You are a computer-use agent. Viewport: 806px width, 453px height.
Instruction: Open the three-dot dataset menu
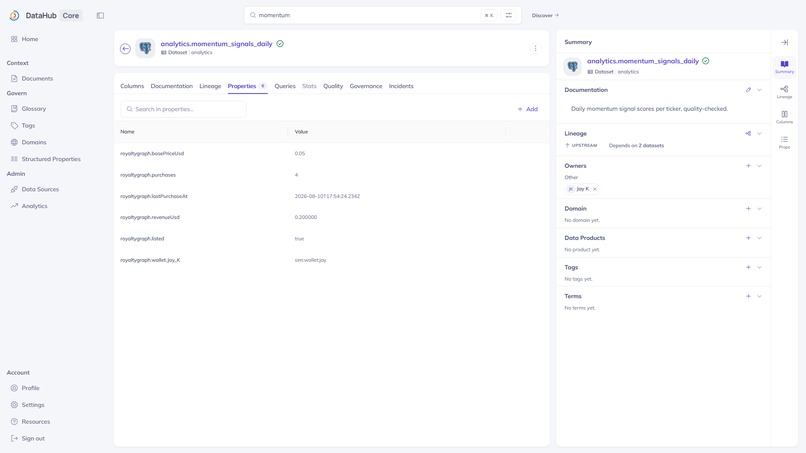coord(535,48)
